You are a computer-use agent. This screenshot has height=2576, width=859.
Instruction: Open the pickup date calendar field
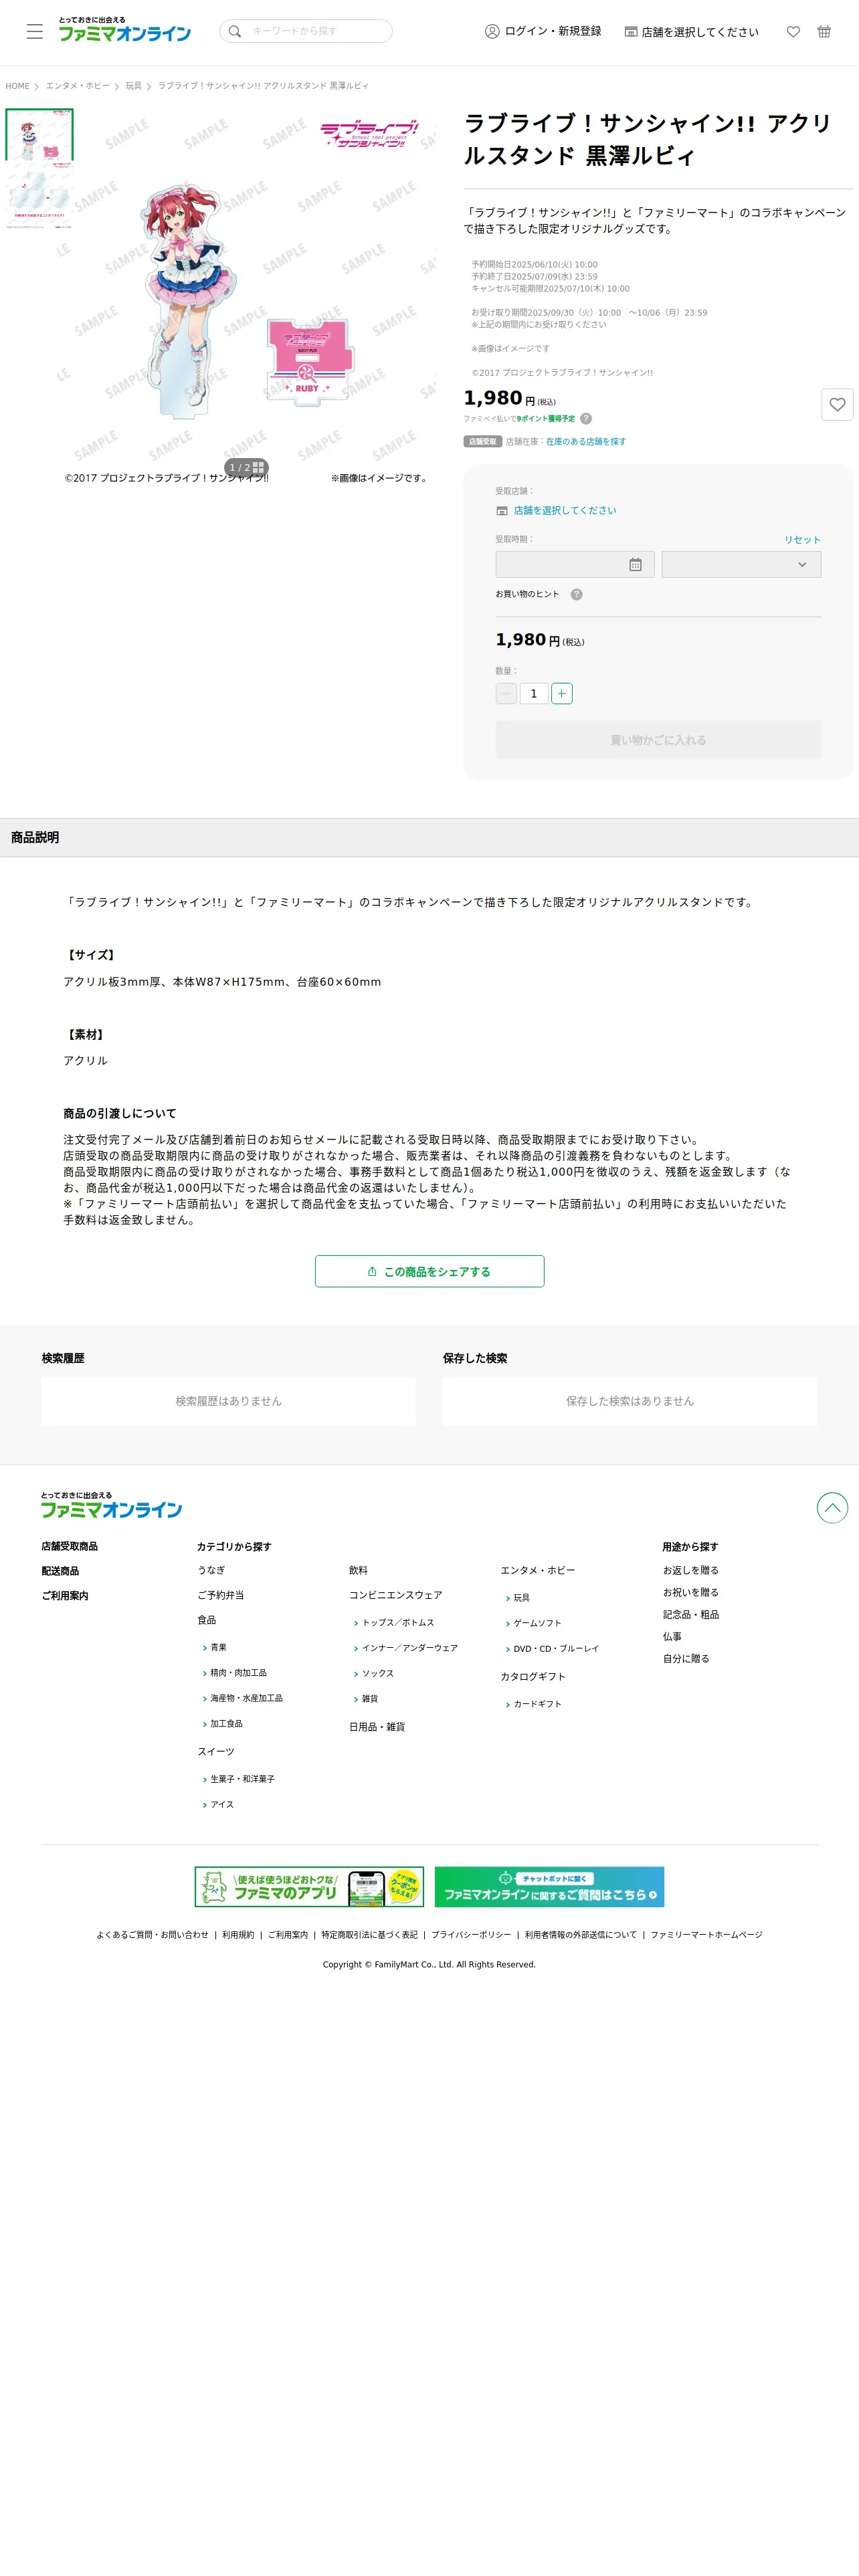(x=575, y=564)
